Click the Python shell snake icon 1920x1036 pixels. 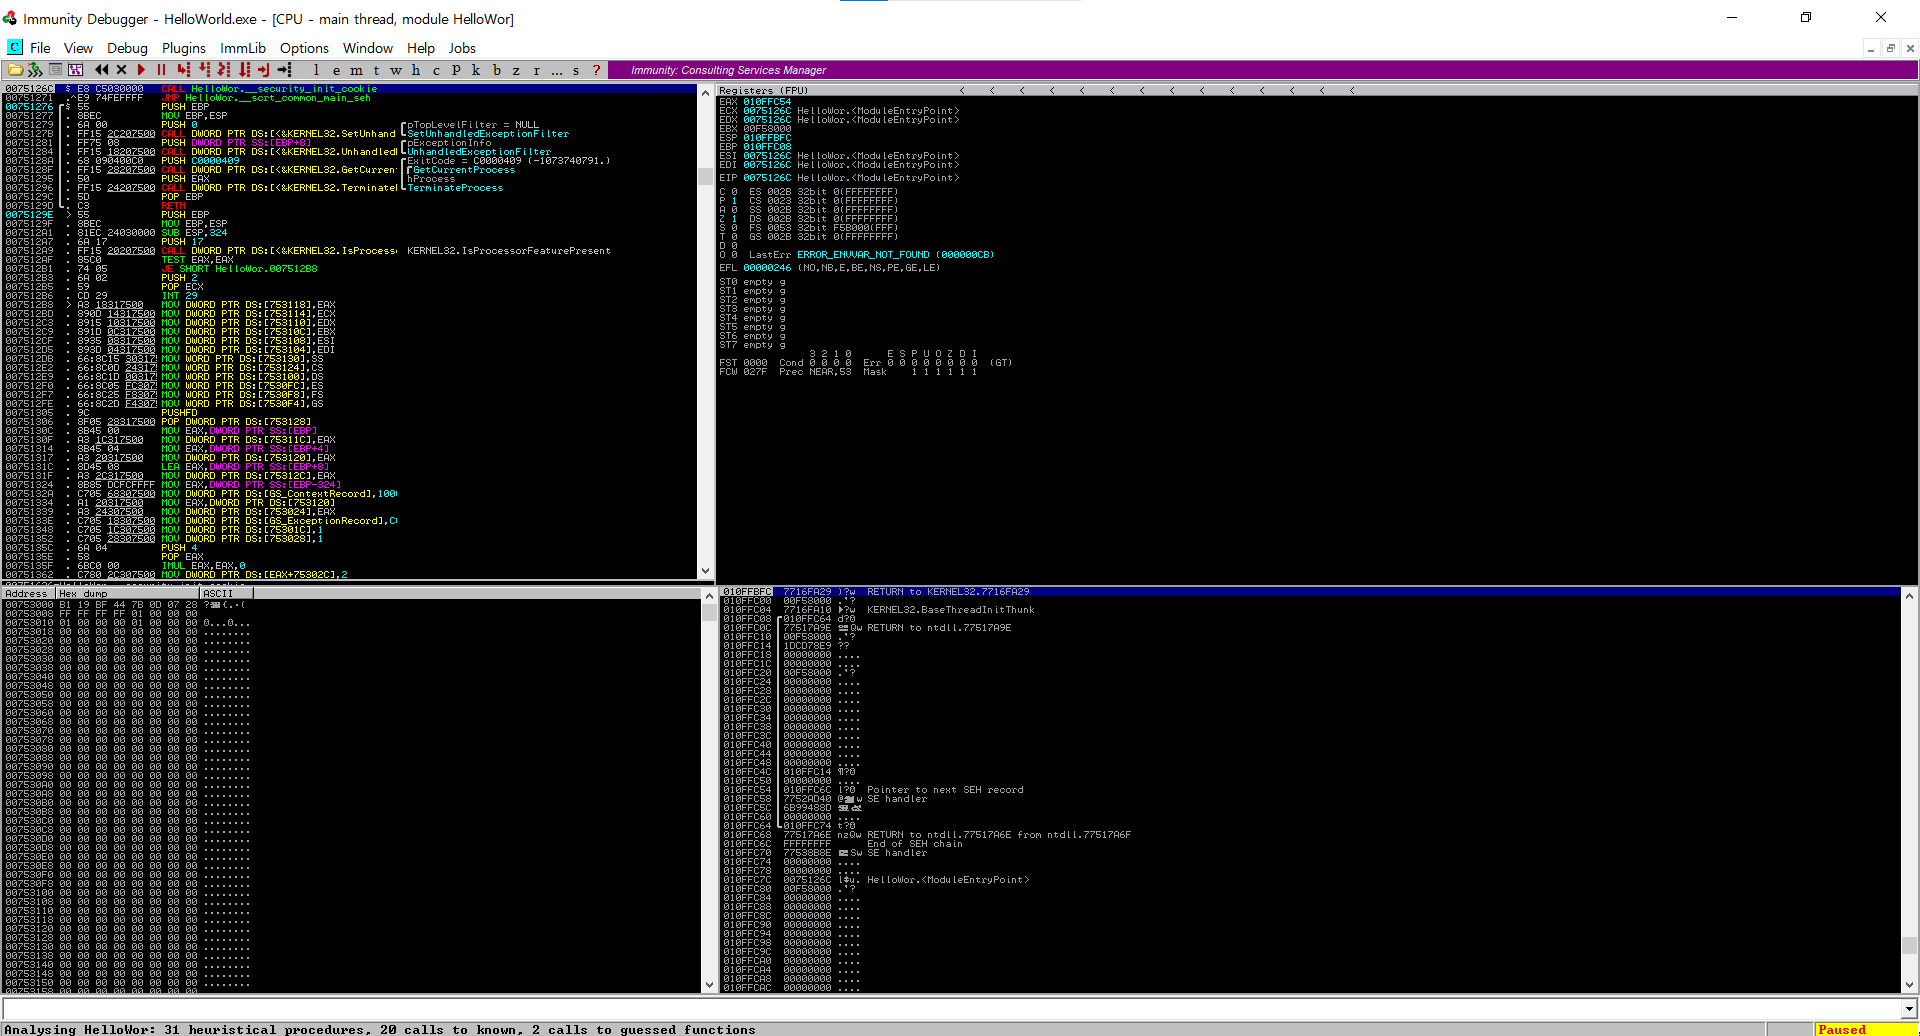click(x=35, y=70)
